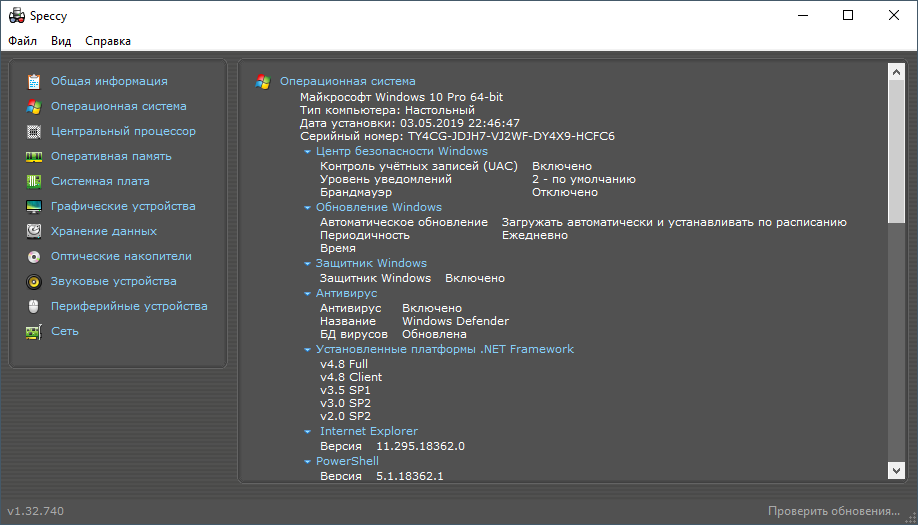Click the network card icon beside Сеть

coord(34,332)
